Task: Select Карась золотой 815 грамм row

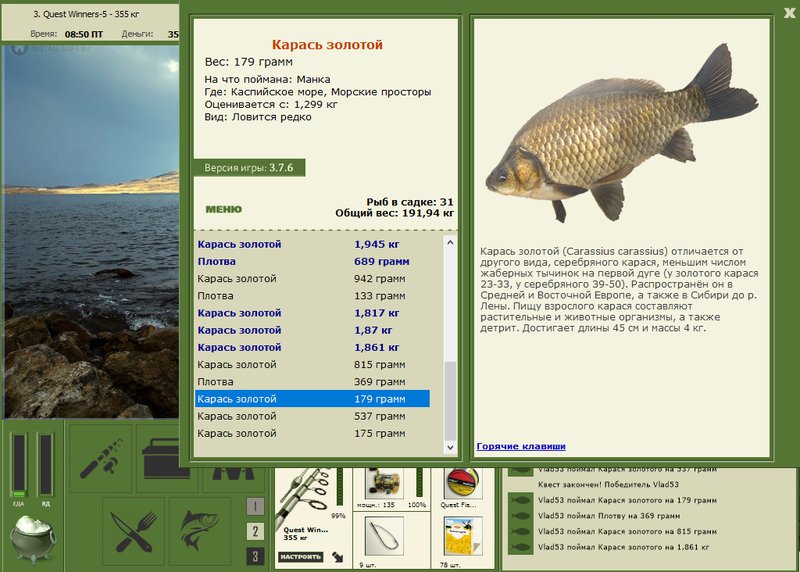Action: pyautogui.click(x=312, y=365)
